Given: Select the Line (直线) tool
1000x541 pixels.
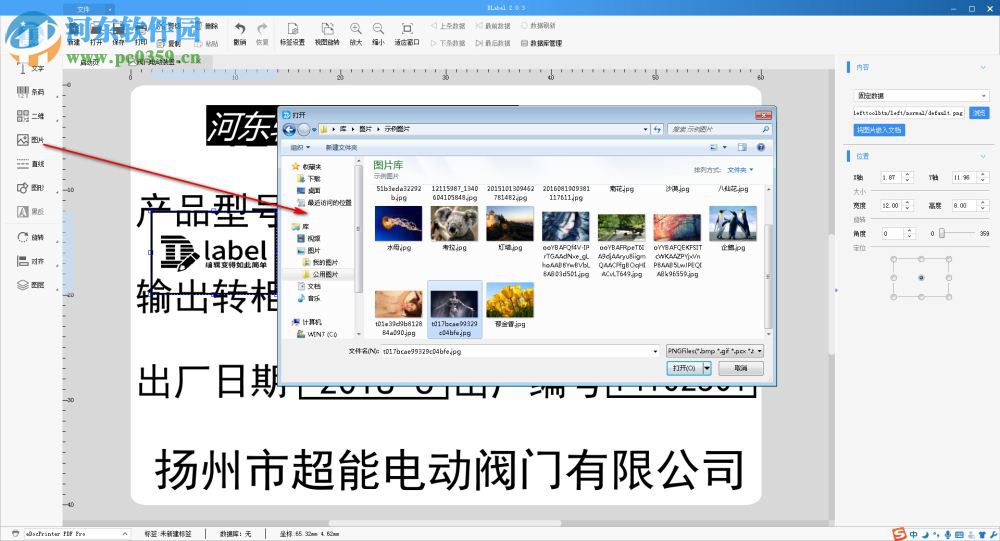Looking at the screenshot, I should pos(30,164).
